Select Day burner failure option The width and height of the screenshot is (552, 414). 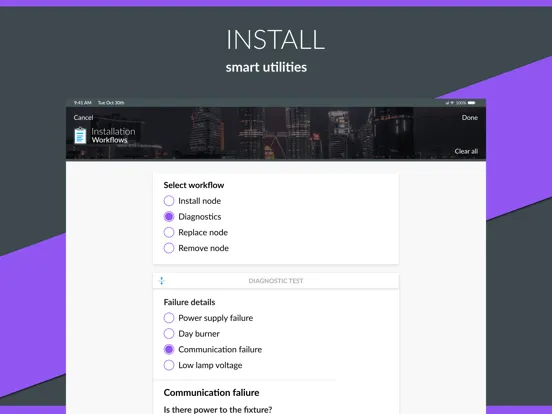coord(169,334)
